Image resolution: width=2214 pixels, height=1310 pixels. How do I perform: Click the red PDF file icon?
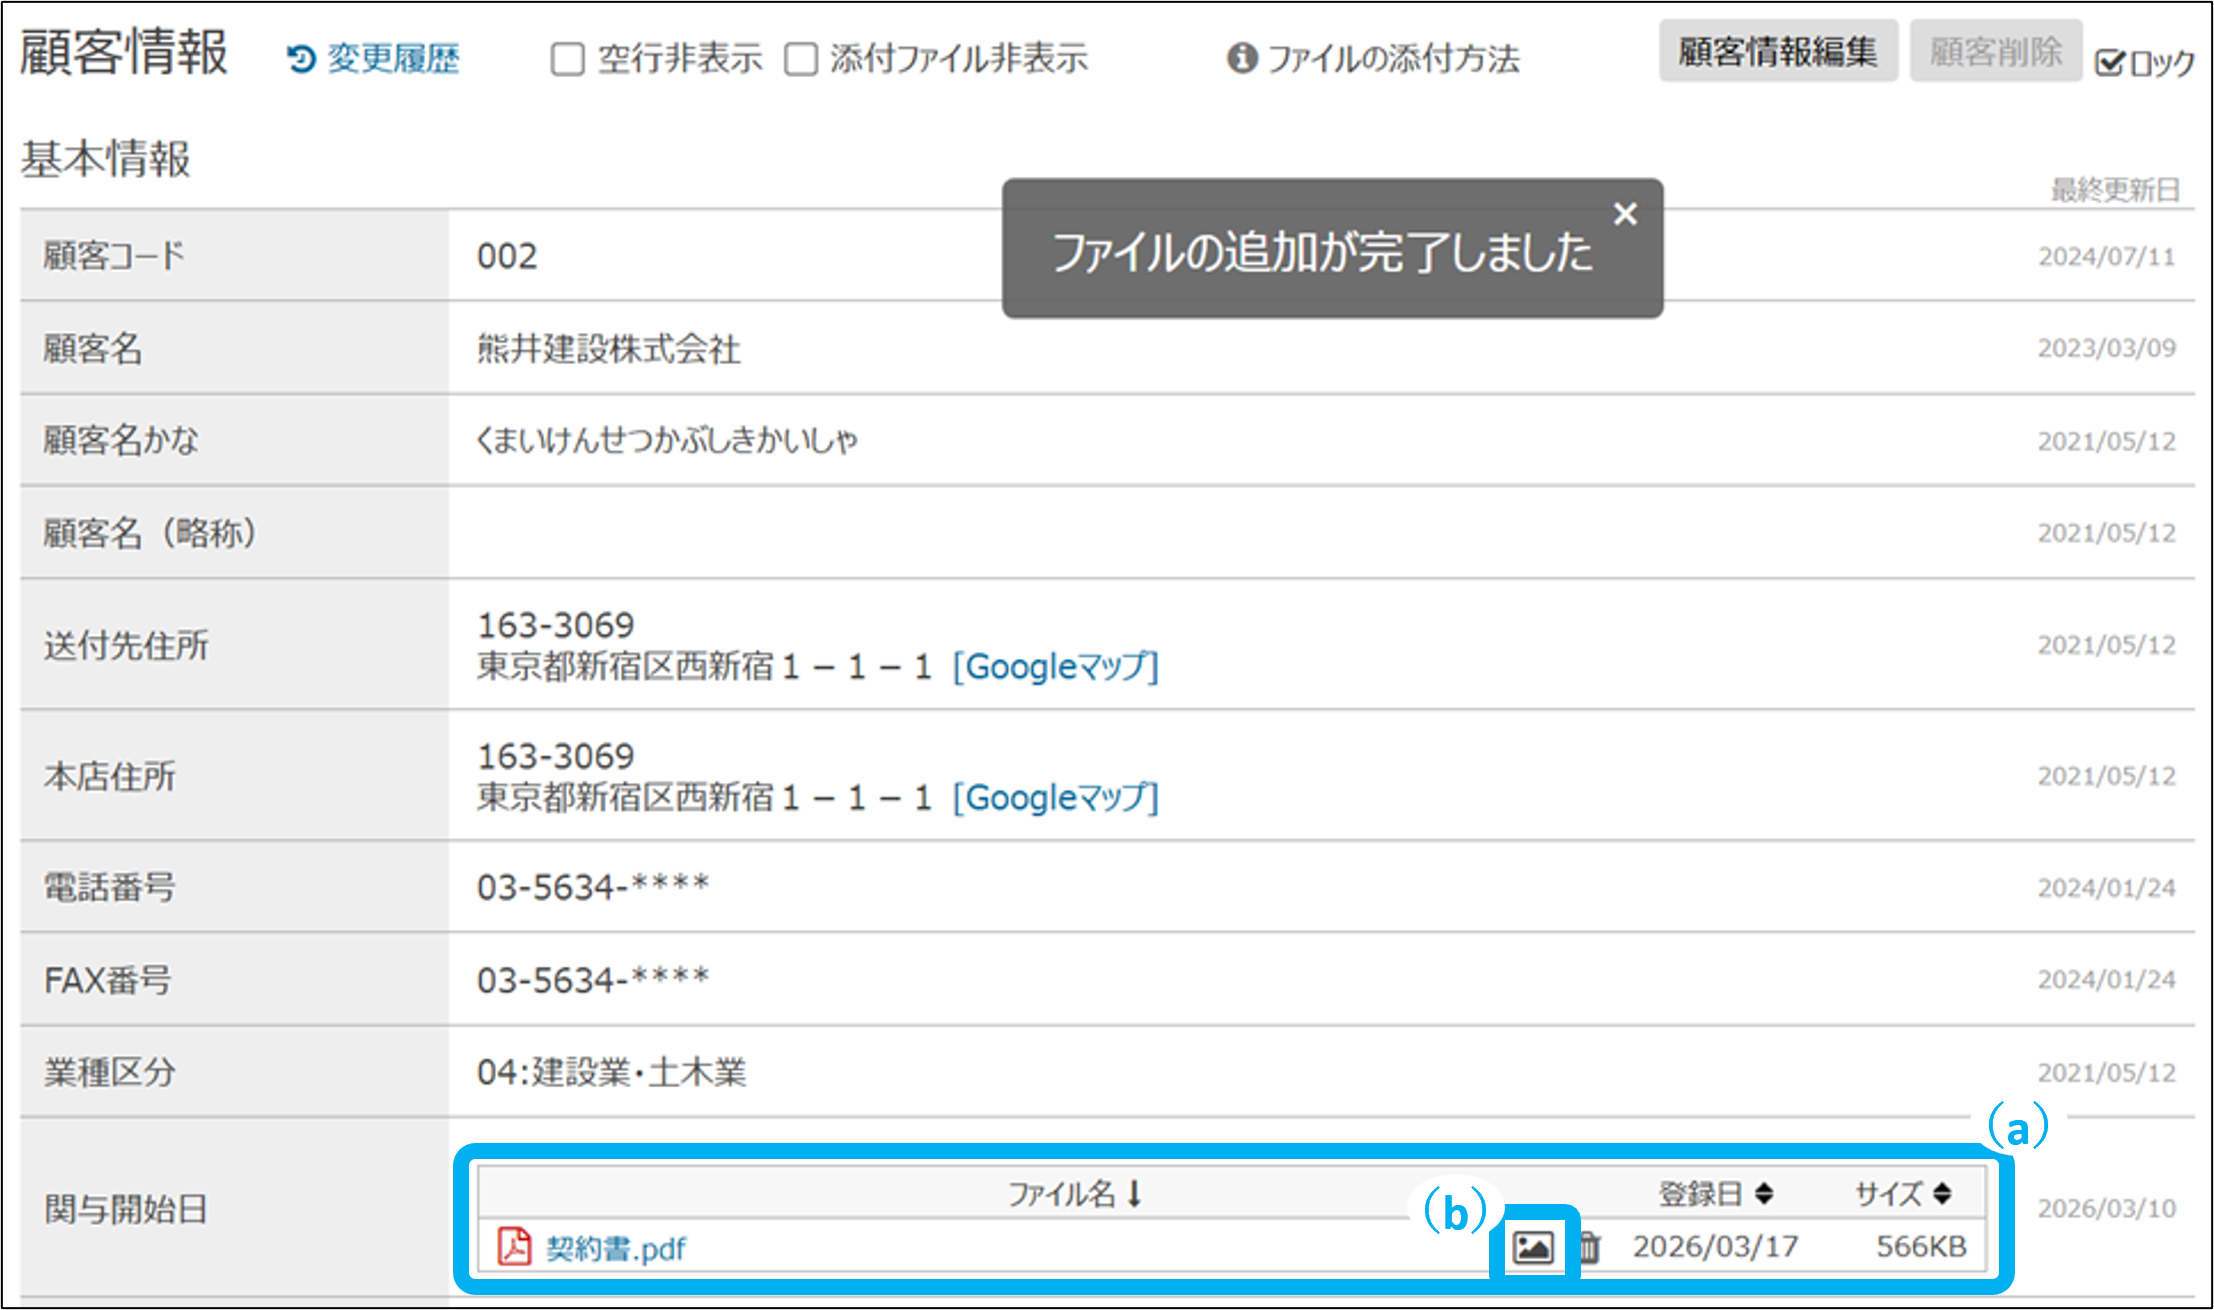click(514, 1247)
